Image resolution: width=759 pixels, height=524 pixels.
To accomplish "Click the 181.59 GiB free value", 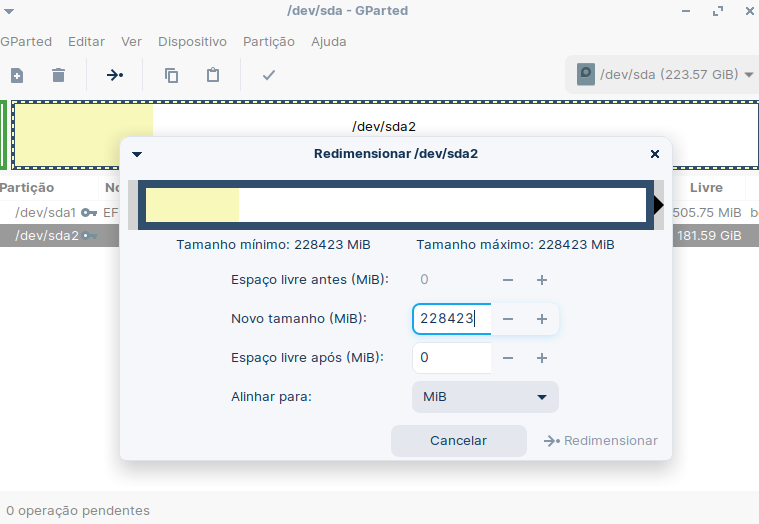I will pos(709,236).
